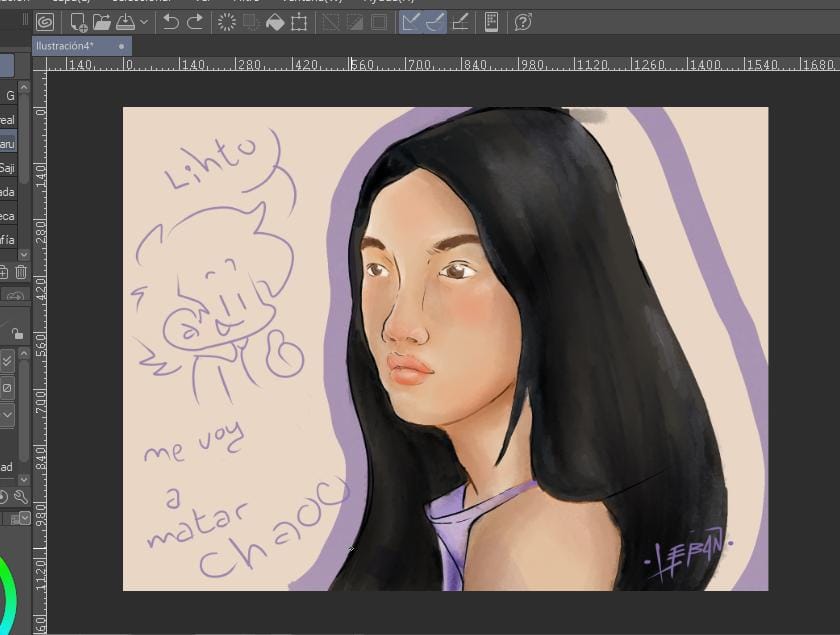
Task: Open the tool property dropdown chevron
Action: tap(7, 415)
